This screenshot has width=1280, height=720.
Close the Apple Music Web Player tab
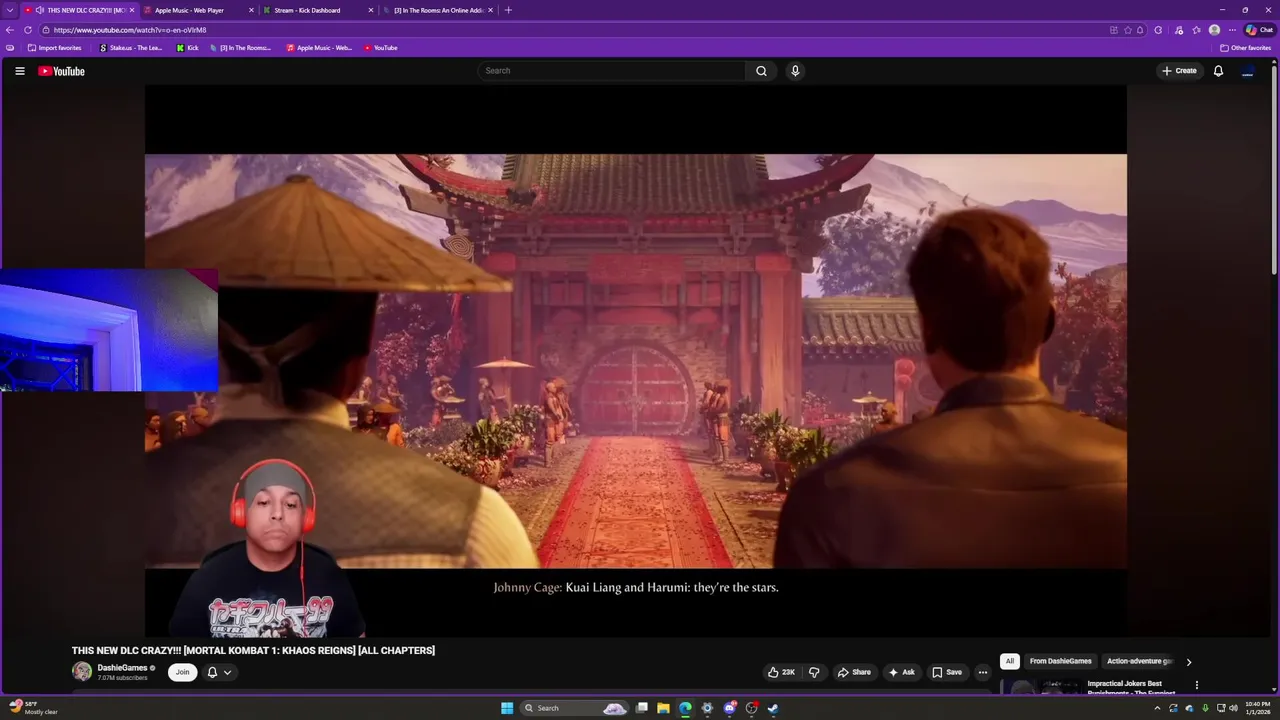point(251,10)
